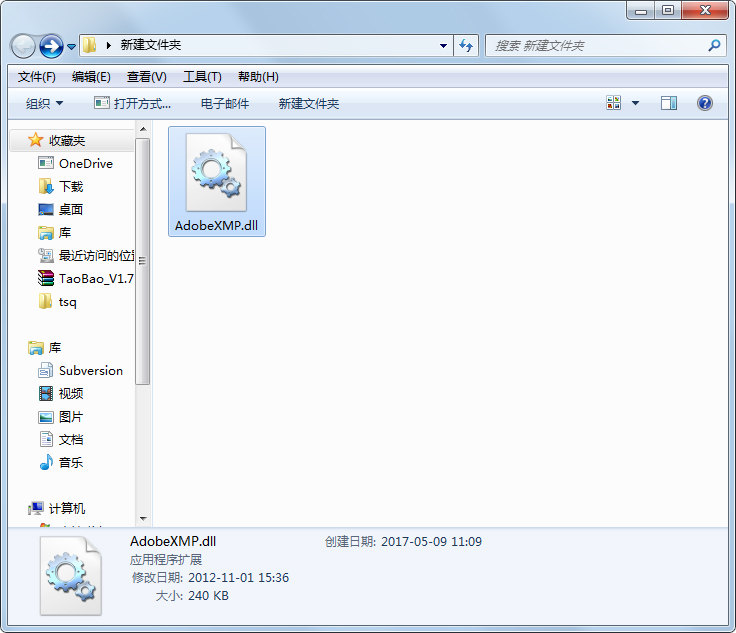
Task: Open the 组织 dropdown menu
Action: tap(44, 103)
